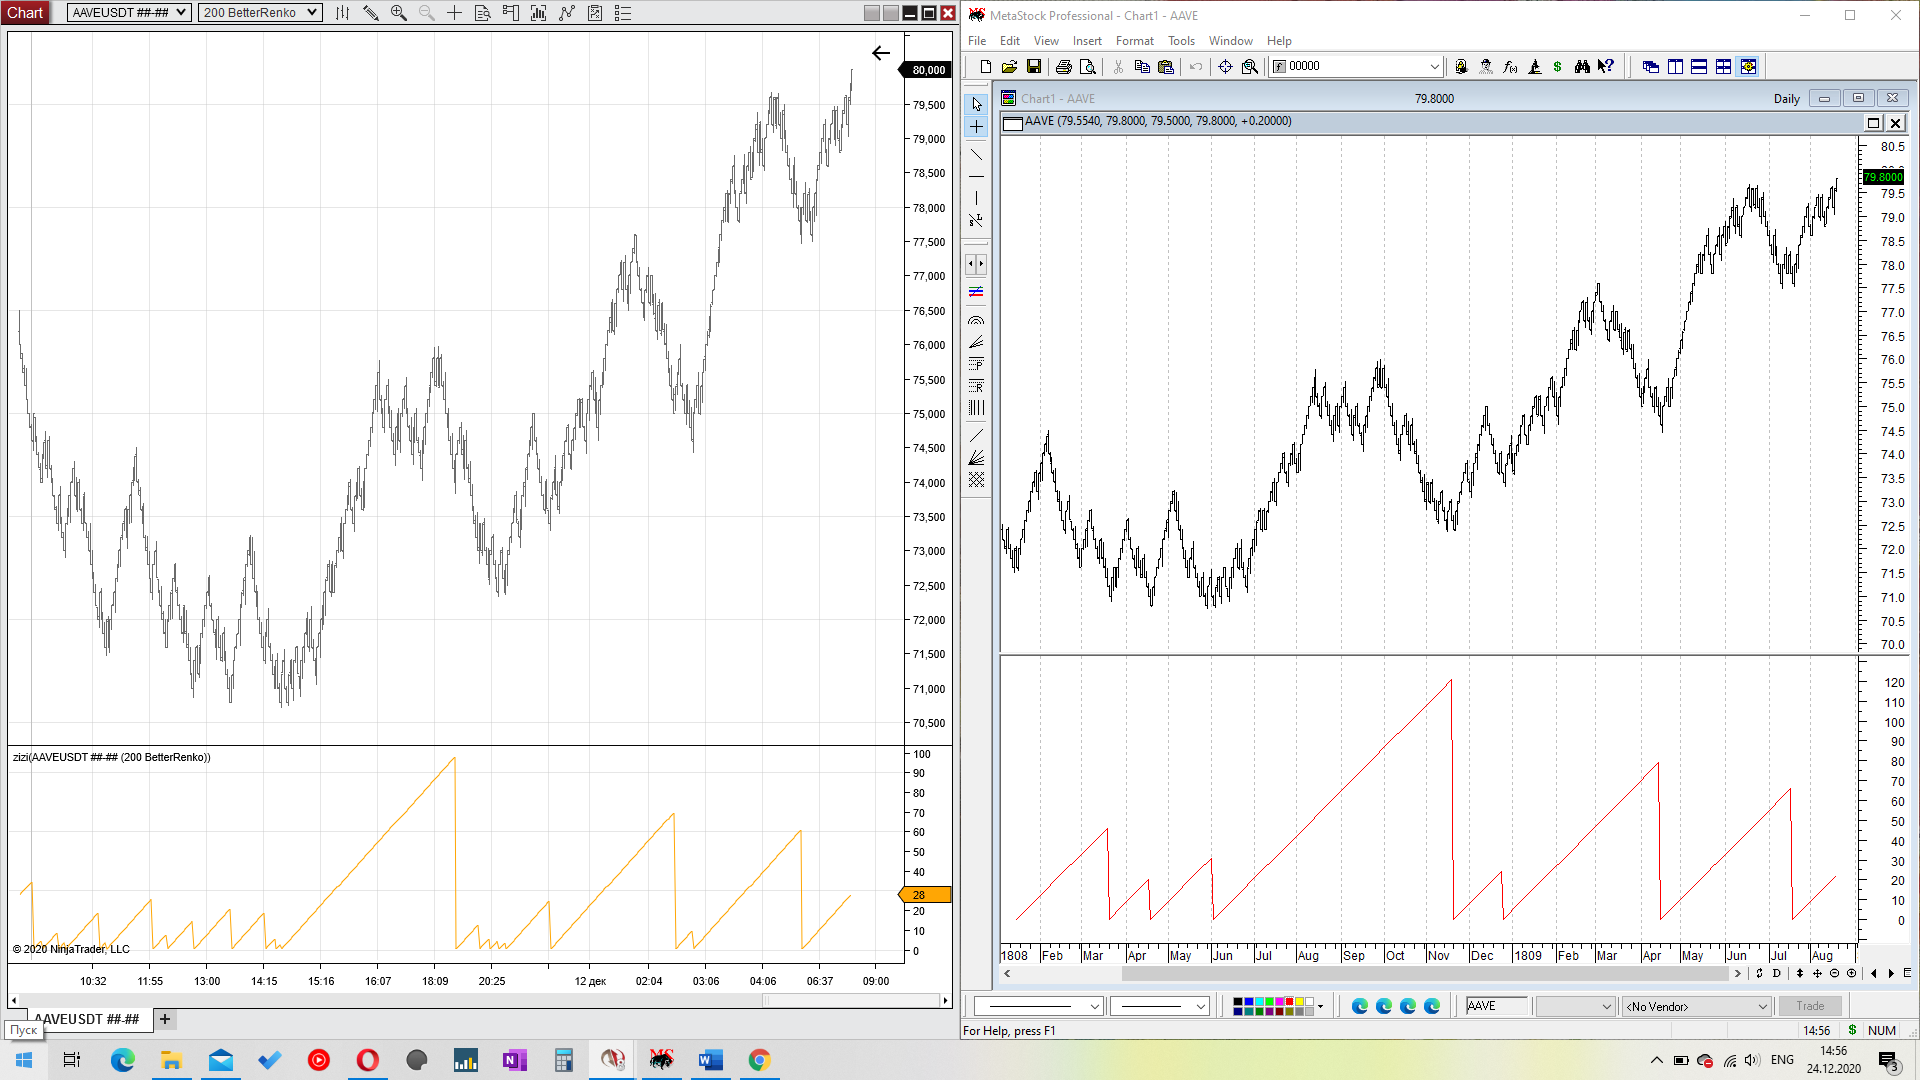Open the Format menu
1920x1080 pixels.
1134,41
